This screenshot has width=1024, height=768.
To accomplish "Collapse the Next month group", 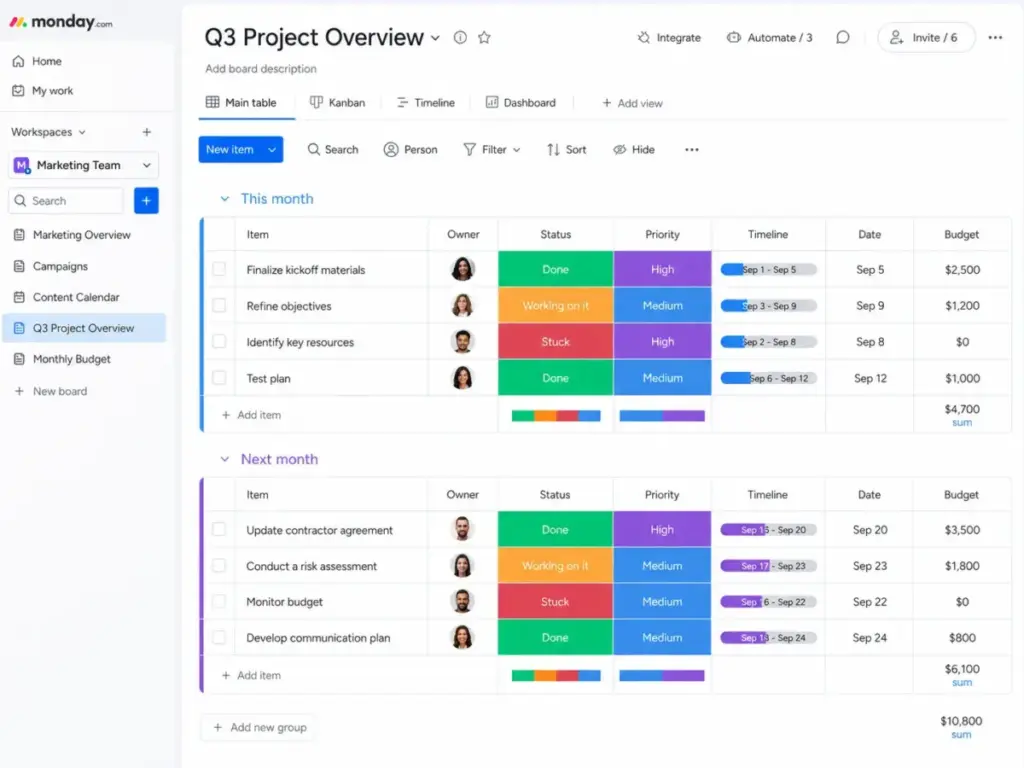I will coord(225,459).
